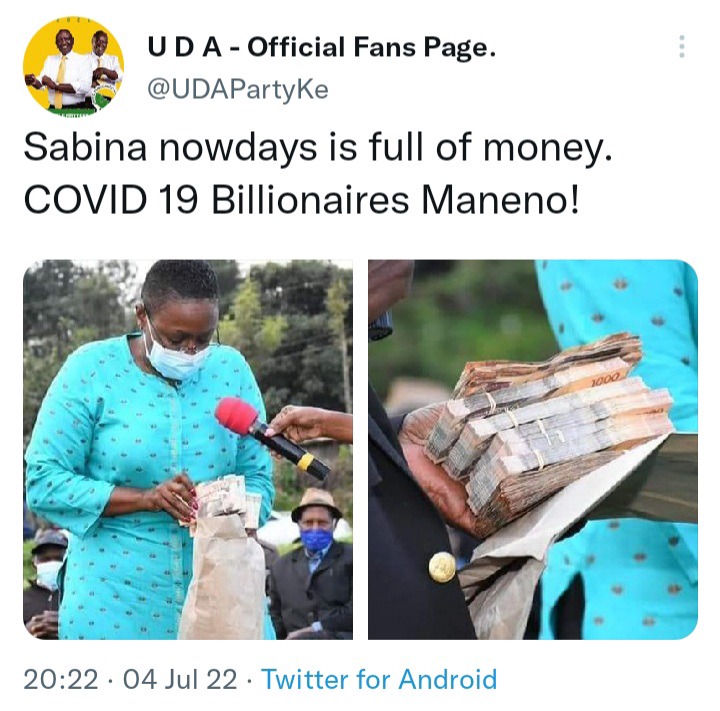Click the gold coat button in right photo
The width and height of the screenshot is (720, 711).
[442, 567]
